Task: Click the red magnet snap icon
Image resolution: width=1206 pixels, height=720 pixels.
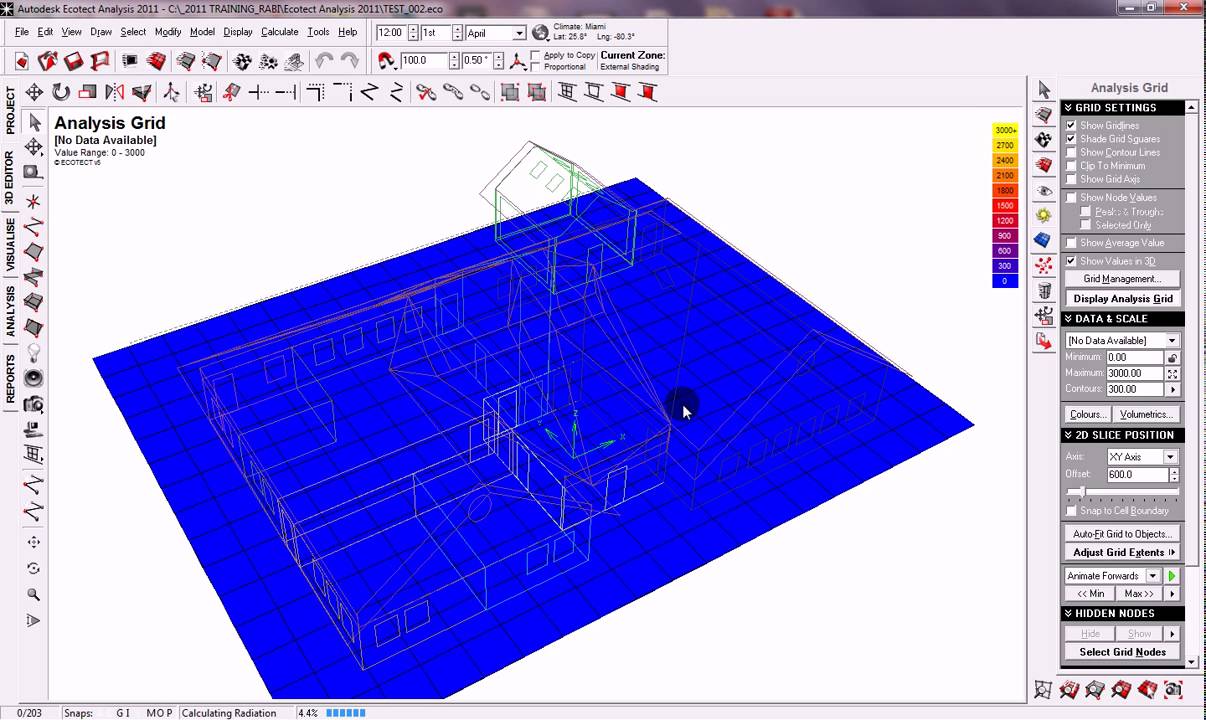Action: [x=387, y=61]
